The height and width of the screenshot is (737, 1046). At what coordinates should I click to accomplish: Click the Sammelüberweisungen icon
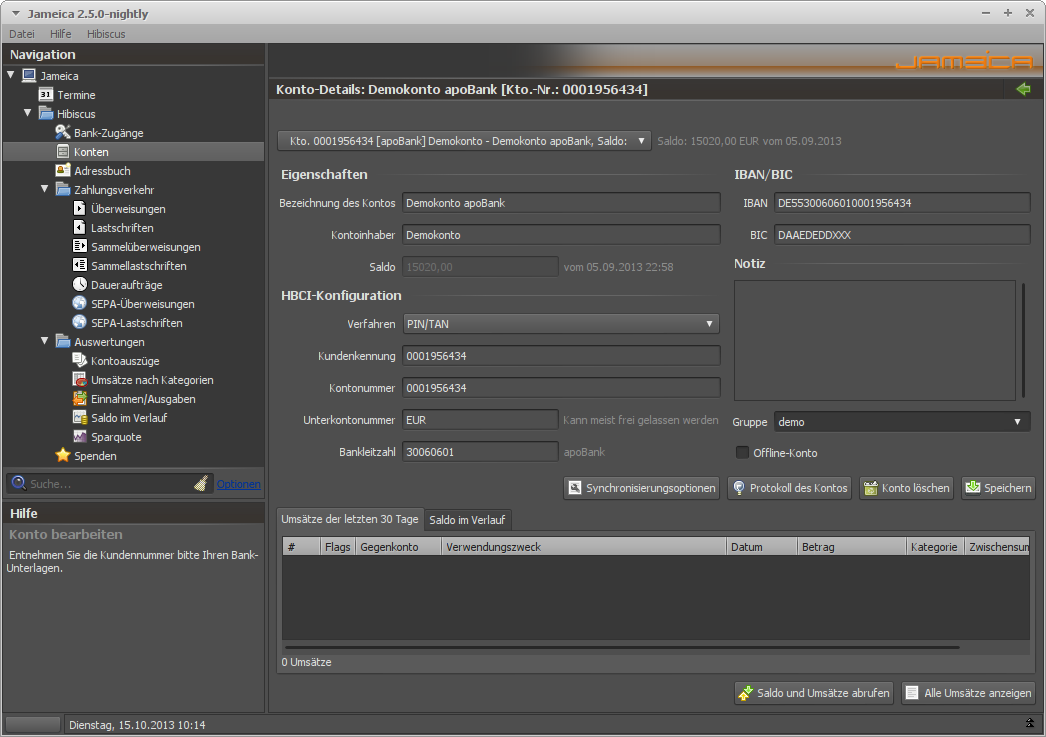79,246
